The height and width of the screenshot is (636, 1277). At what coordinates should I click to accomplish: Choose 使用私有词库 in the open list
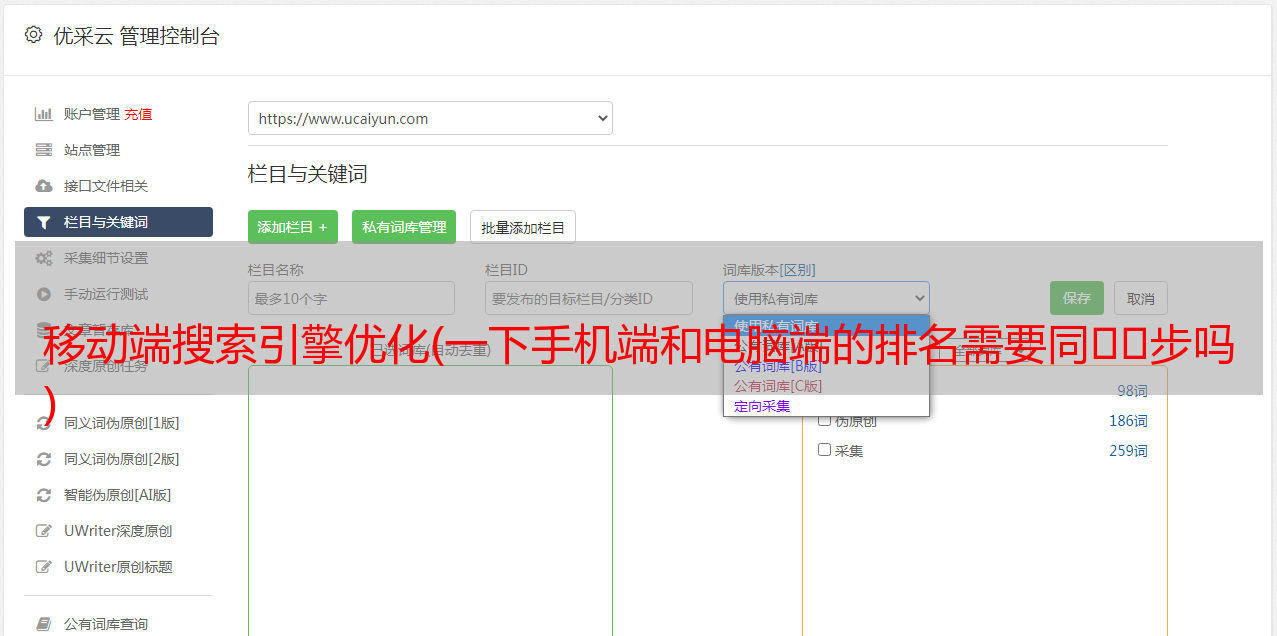tap(826, 325)
